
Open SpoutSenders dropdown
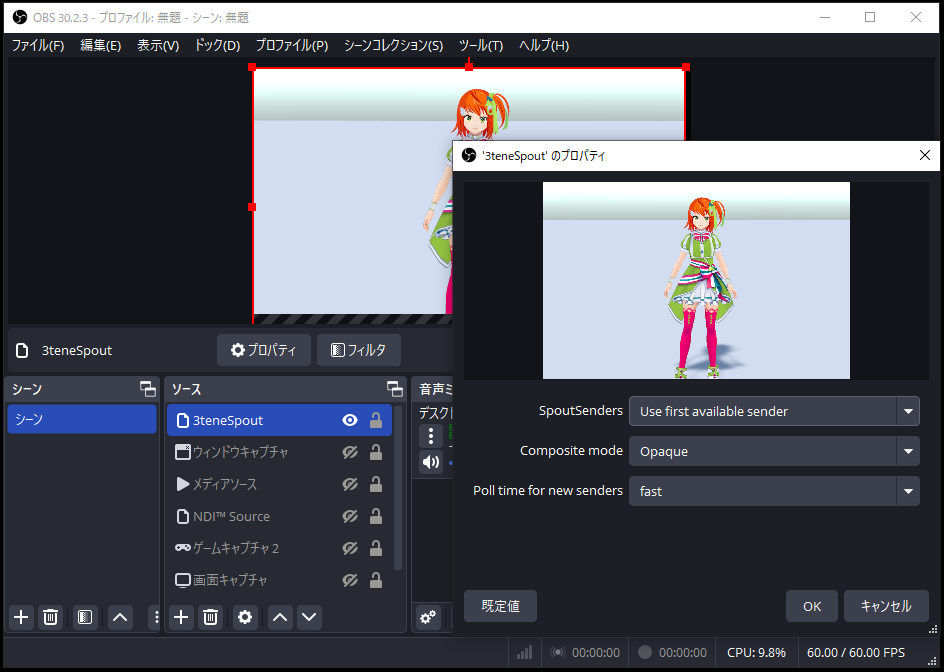pos(774,411)
